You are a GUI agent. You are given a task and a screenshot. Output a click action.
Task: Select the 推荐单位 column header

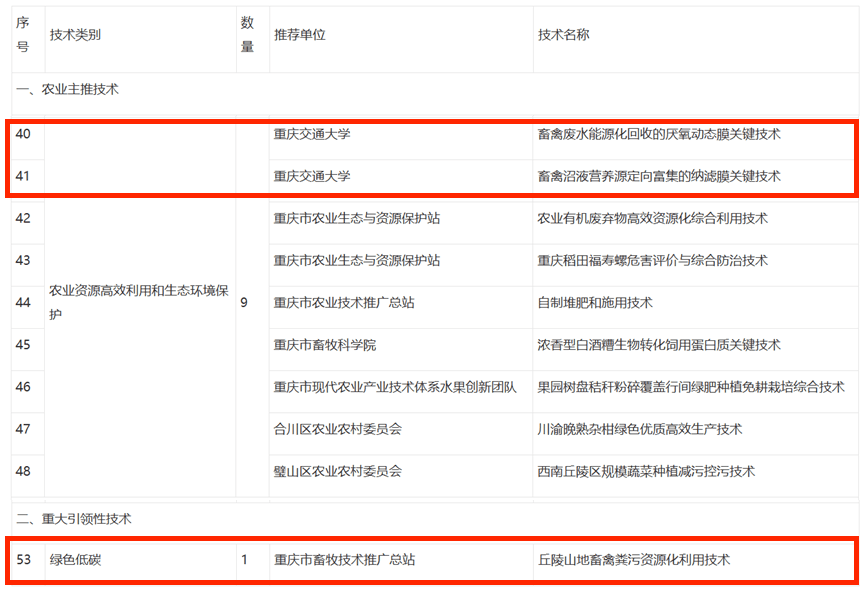click(x=300, y=35)
